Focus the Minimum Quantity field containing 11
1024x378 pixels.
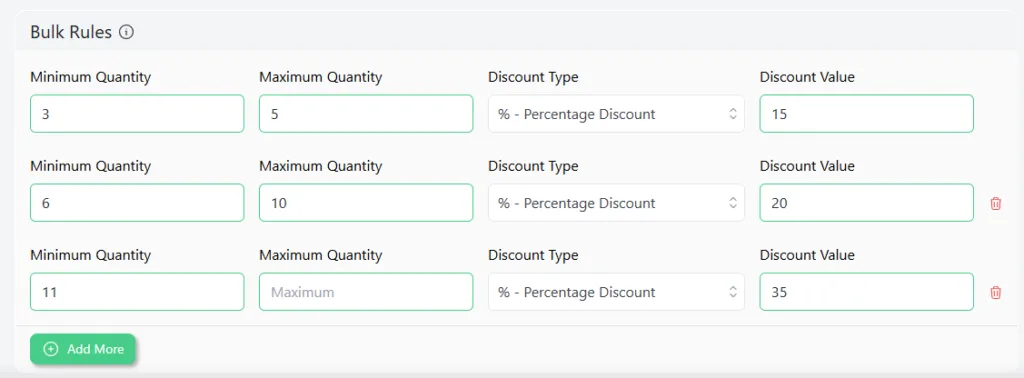pyautogui.click(x=137, y=291)
